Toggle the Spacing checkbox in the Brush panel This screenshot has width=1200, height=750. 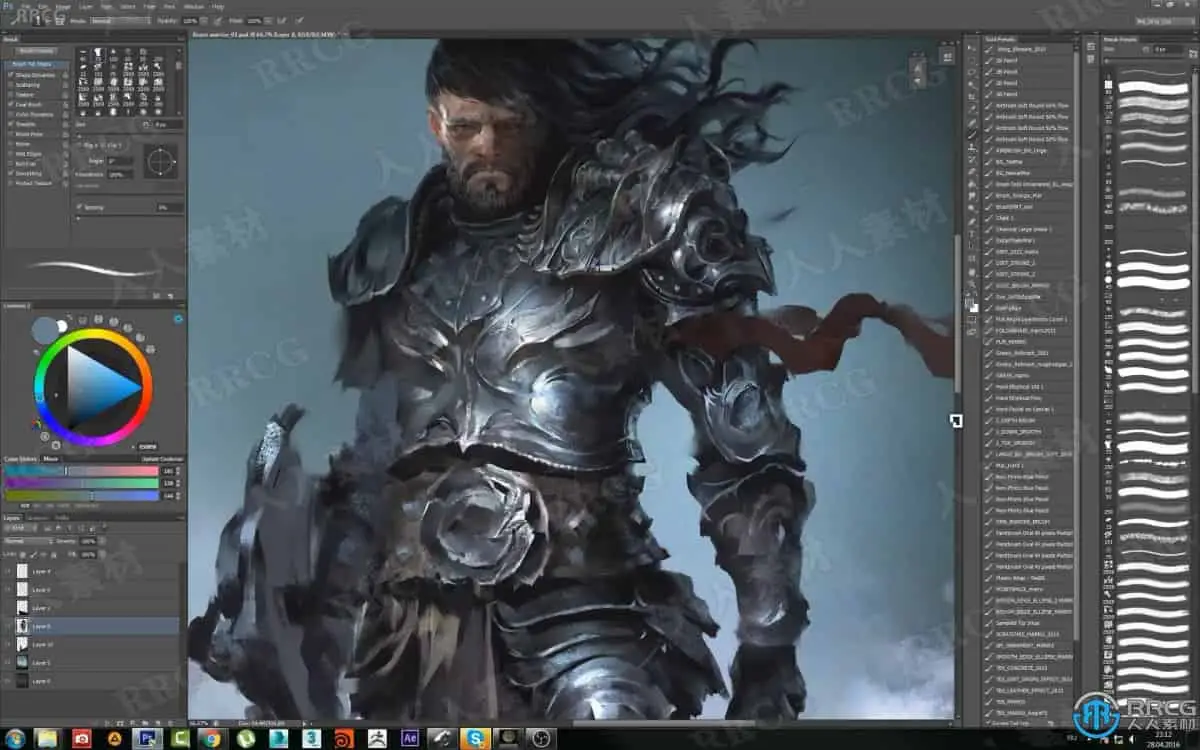(79, 207)
